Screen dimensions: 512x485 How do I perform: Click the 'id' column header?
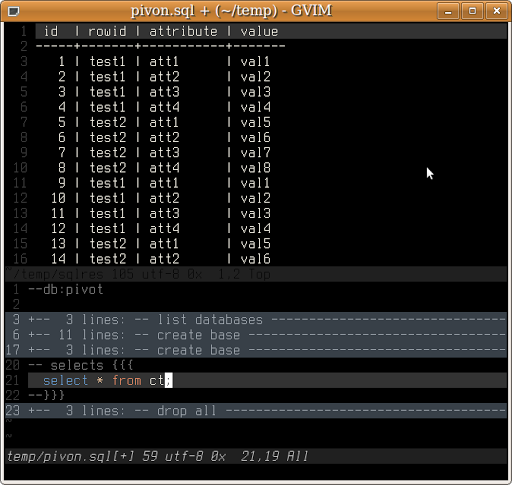pyautogui.click(x=51, y=31)
